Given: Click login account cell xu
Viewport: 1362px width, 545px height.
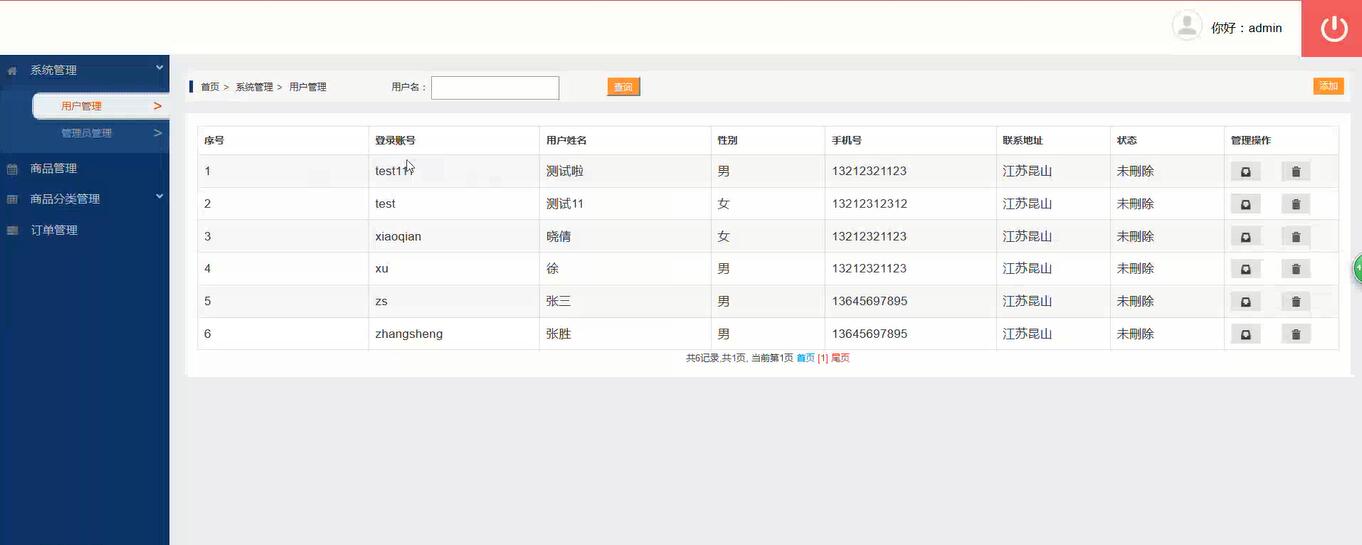Looking at the screenshot, I should click(382, 269).
